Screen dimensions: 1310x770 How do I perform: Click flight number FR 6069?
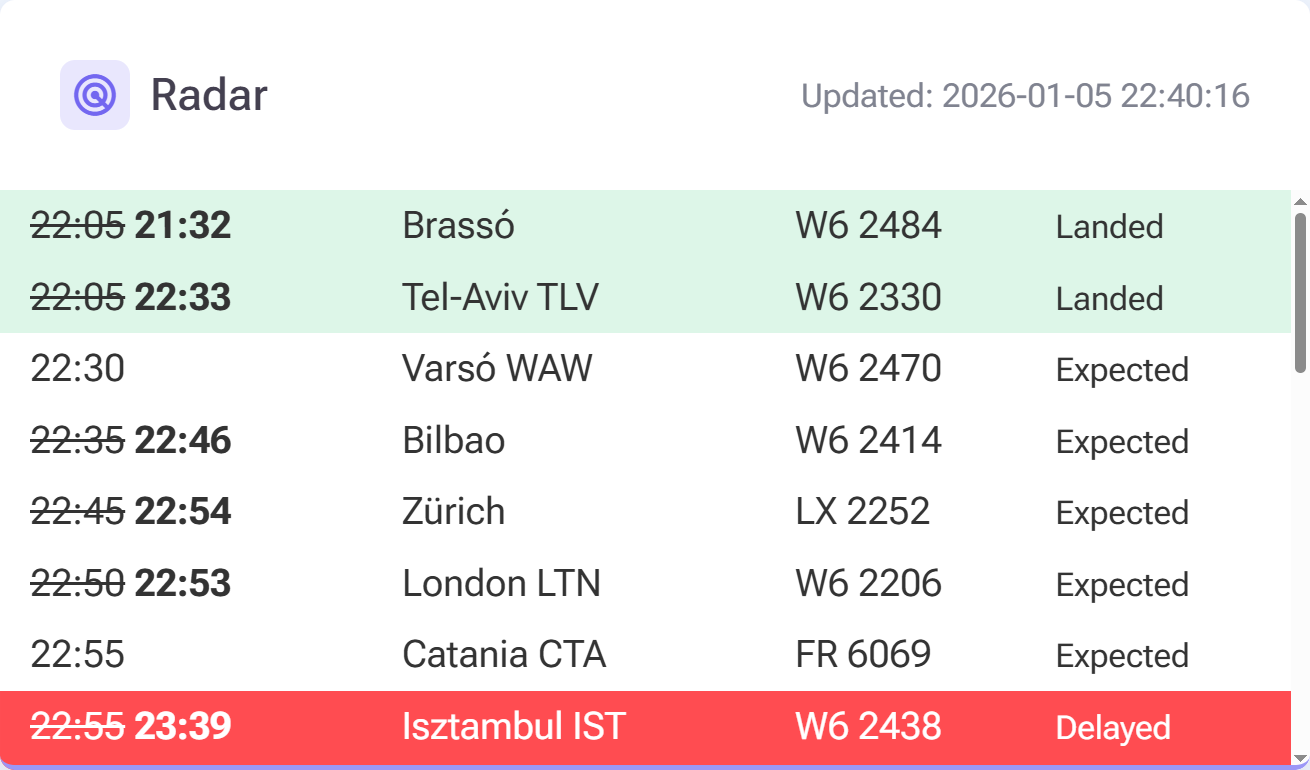click(863, 655)
